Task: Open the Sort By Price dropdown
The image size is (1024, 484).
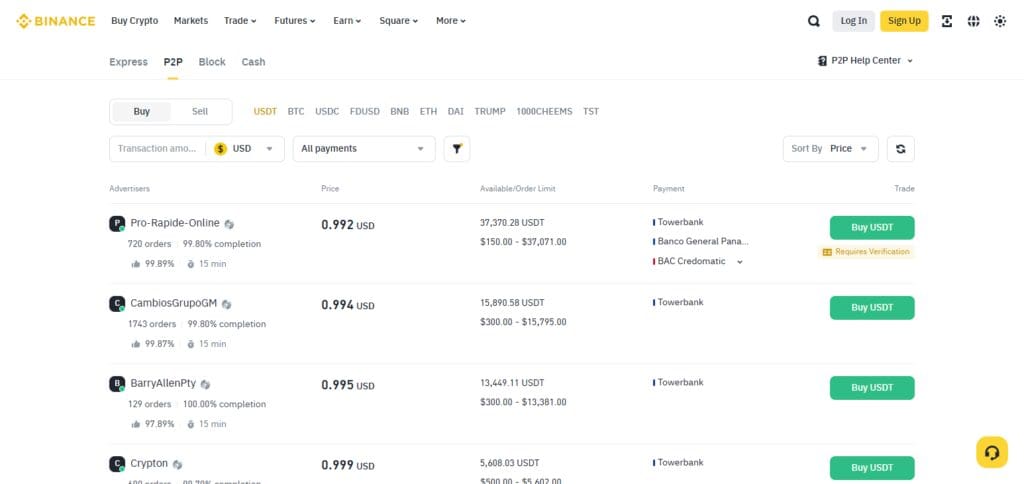Action: point(831,149)
